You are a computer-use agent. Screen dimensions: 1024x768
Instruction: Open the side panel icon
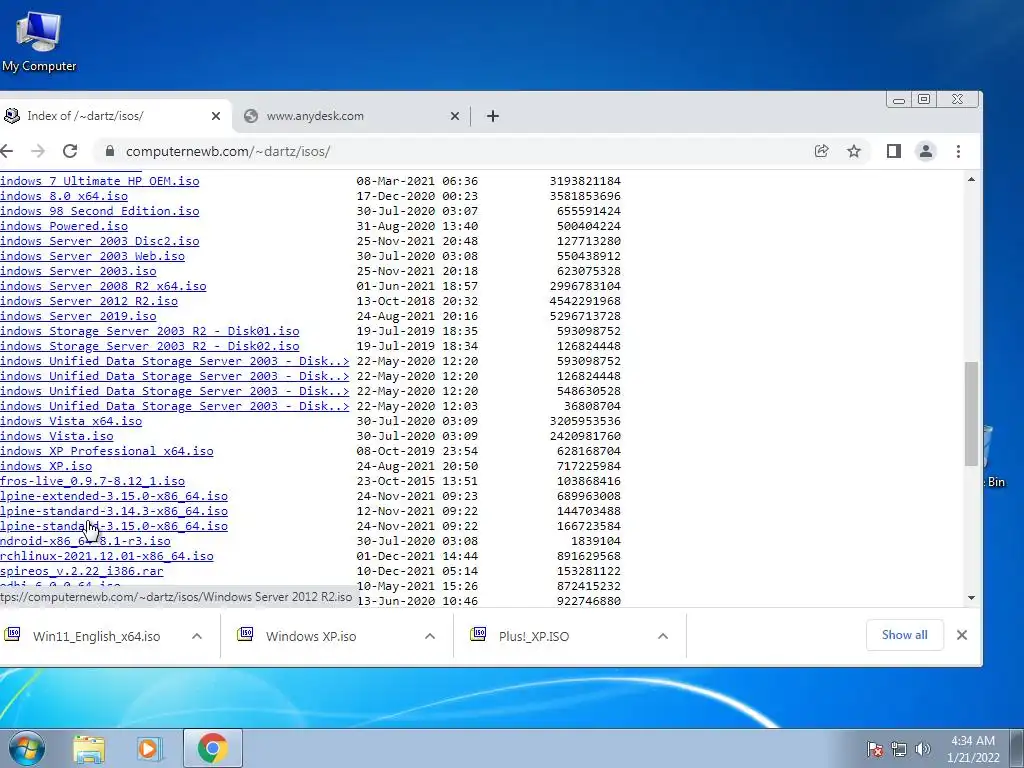point(894,152)
